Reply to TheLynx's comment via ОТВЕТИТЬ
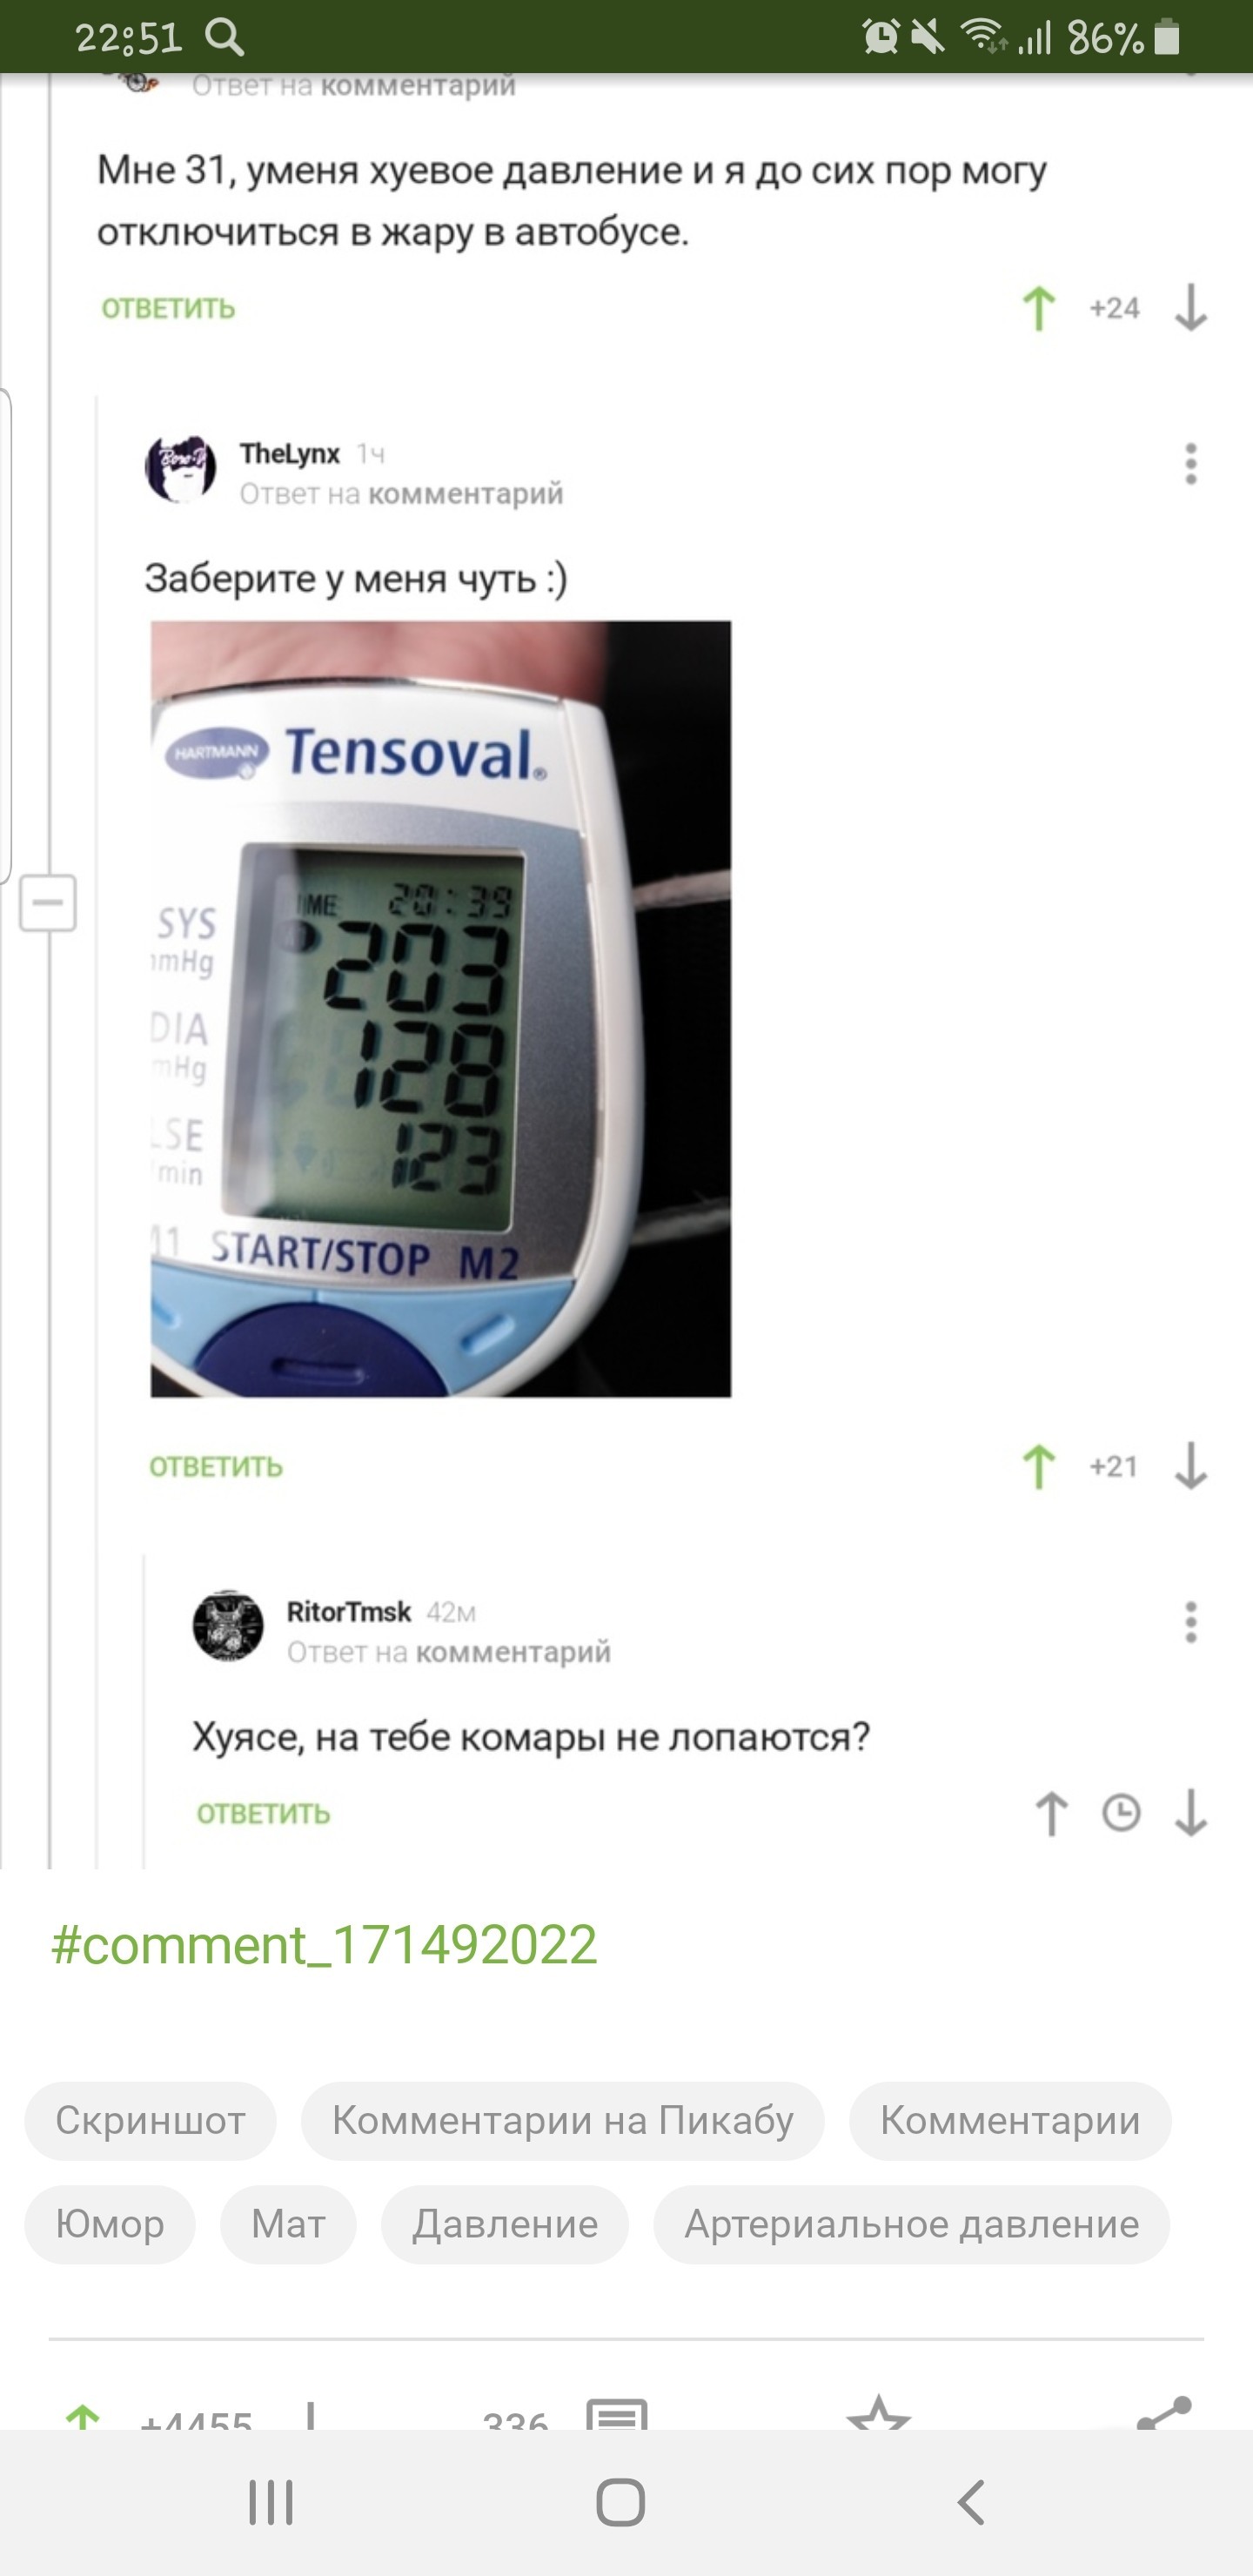The width and height of the screenshot is (1253, 2576). 216,1466
